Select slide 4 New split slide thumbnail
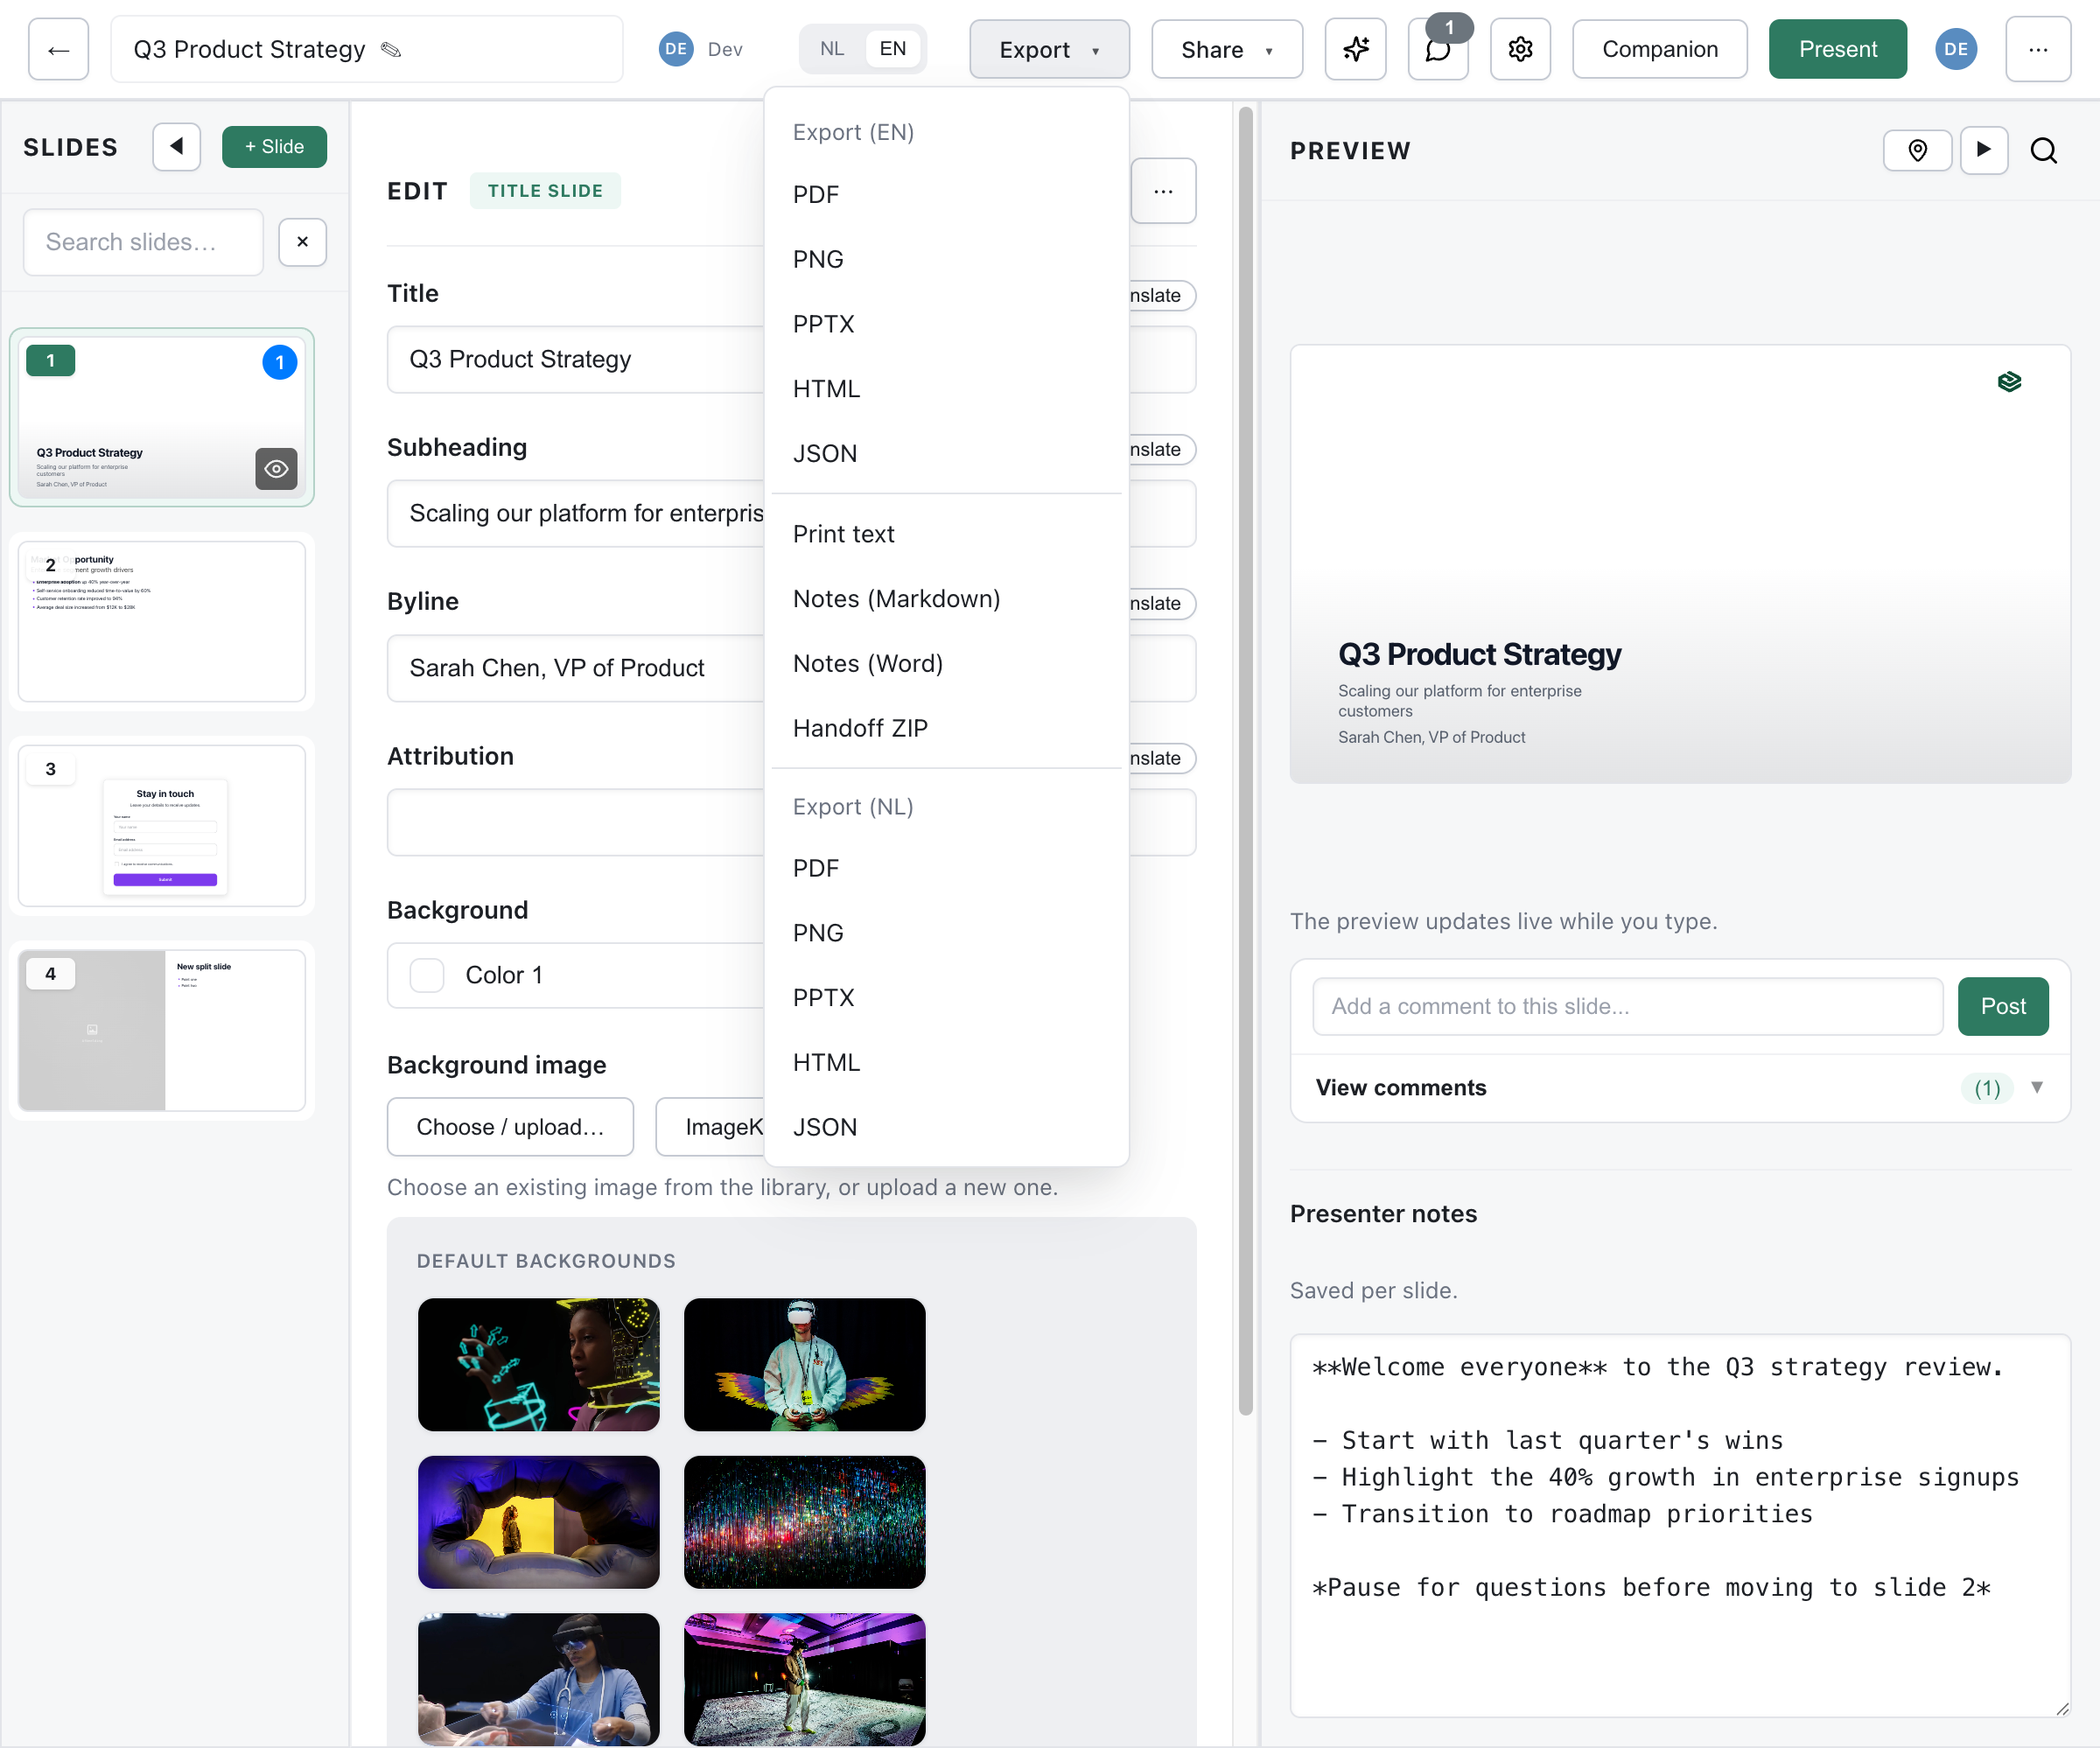 (x=162, y=1030)
